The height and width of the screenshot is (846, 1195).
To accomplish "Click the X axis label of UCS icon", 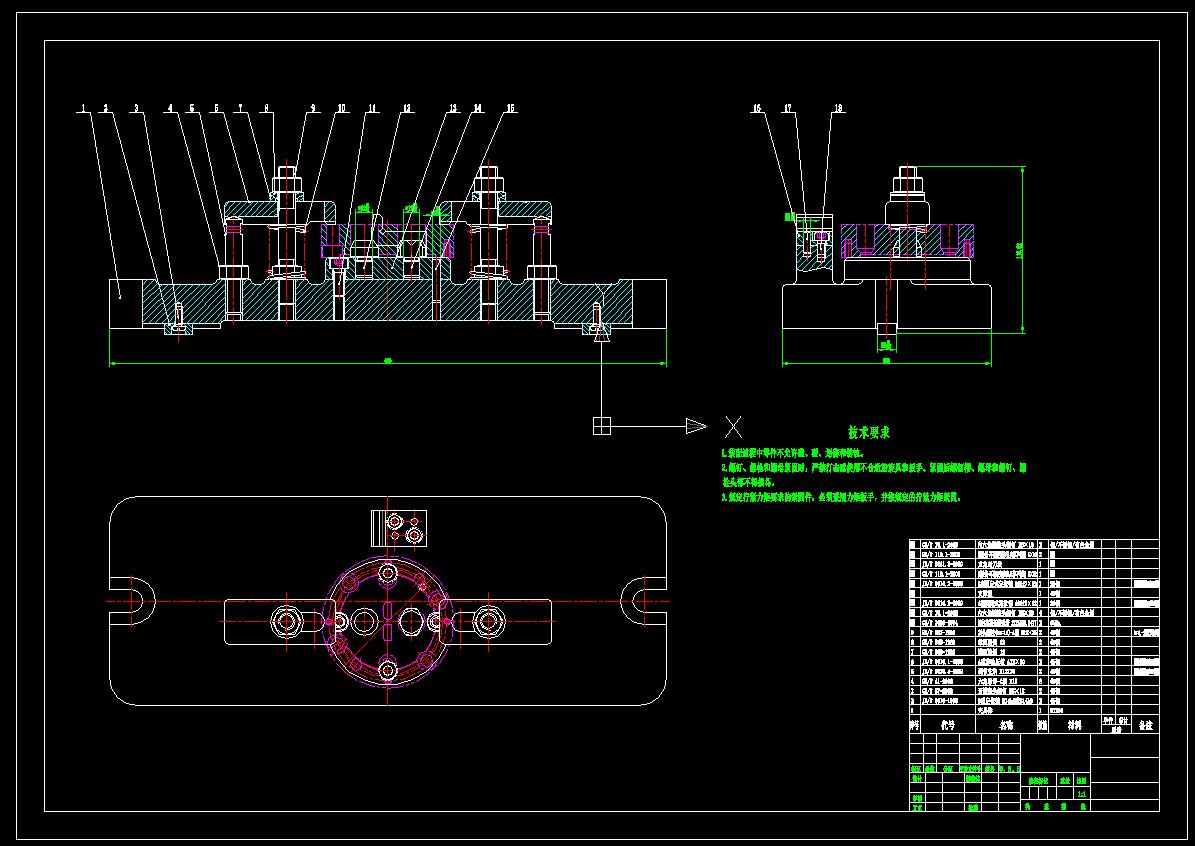I will (733, 427).
